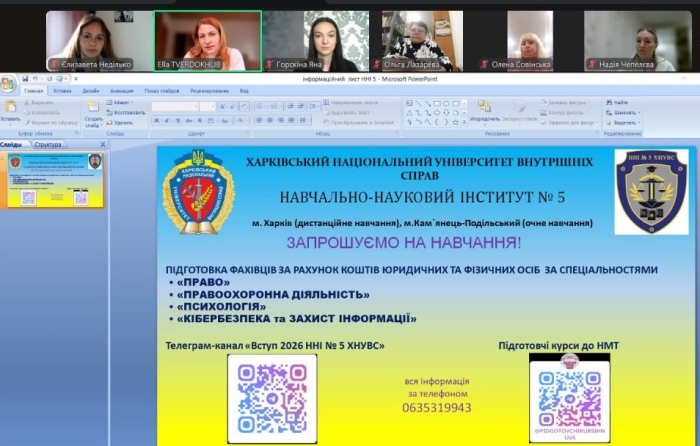Click the Find (Найти) binoculars icon
Screen dimensions: 700x446
tap(610, 101)
